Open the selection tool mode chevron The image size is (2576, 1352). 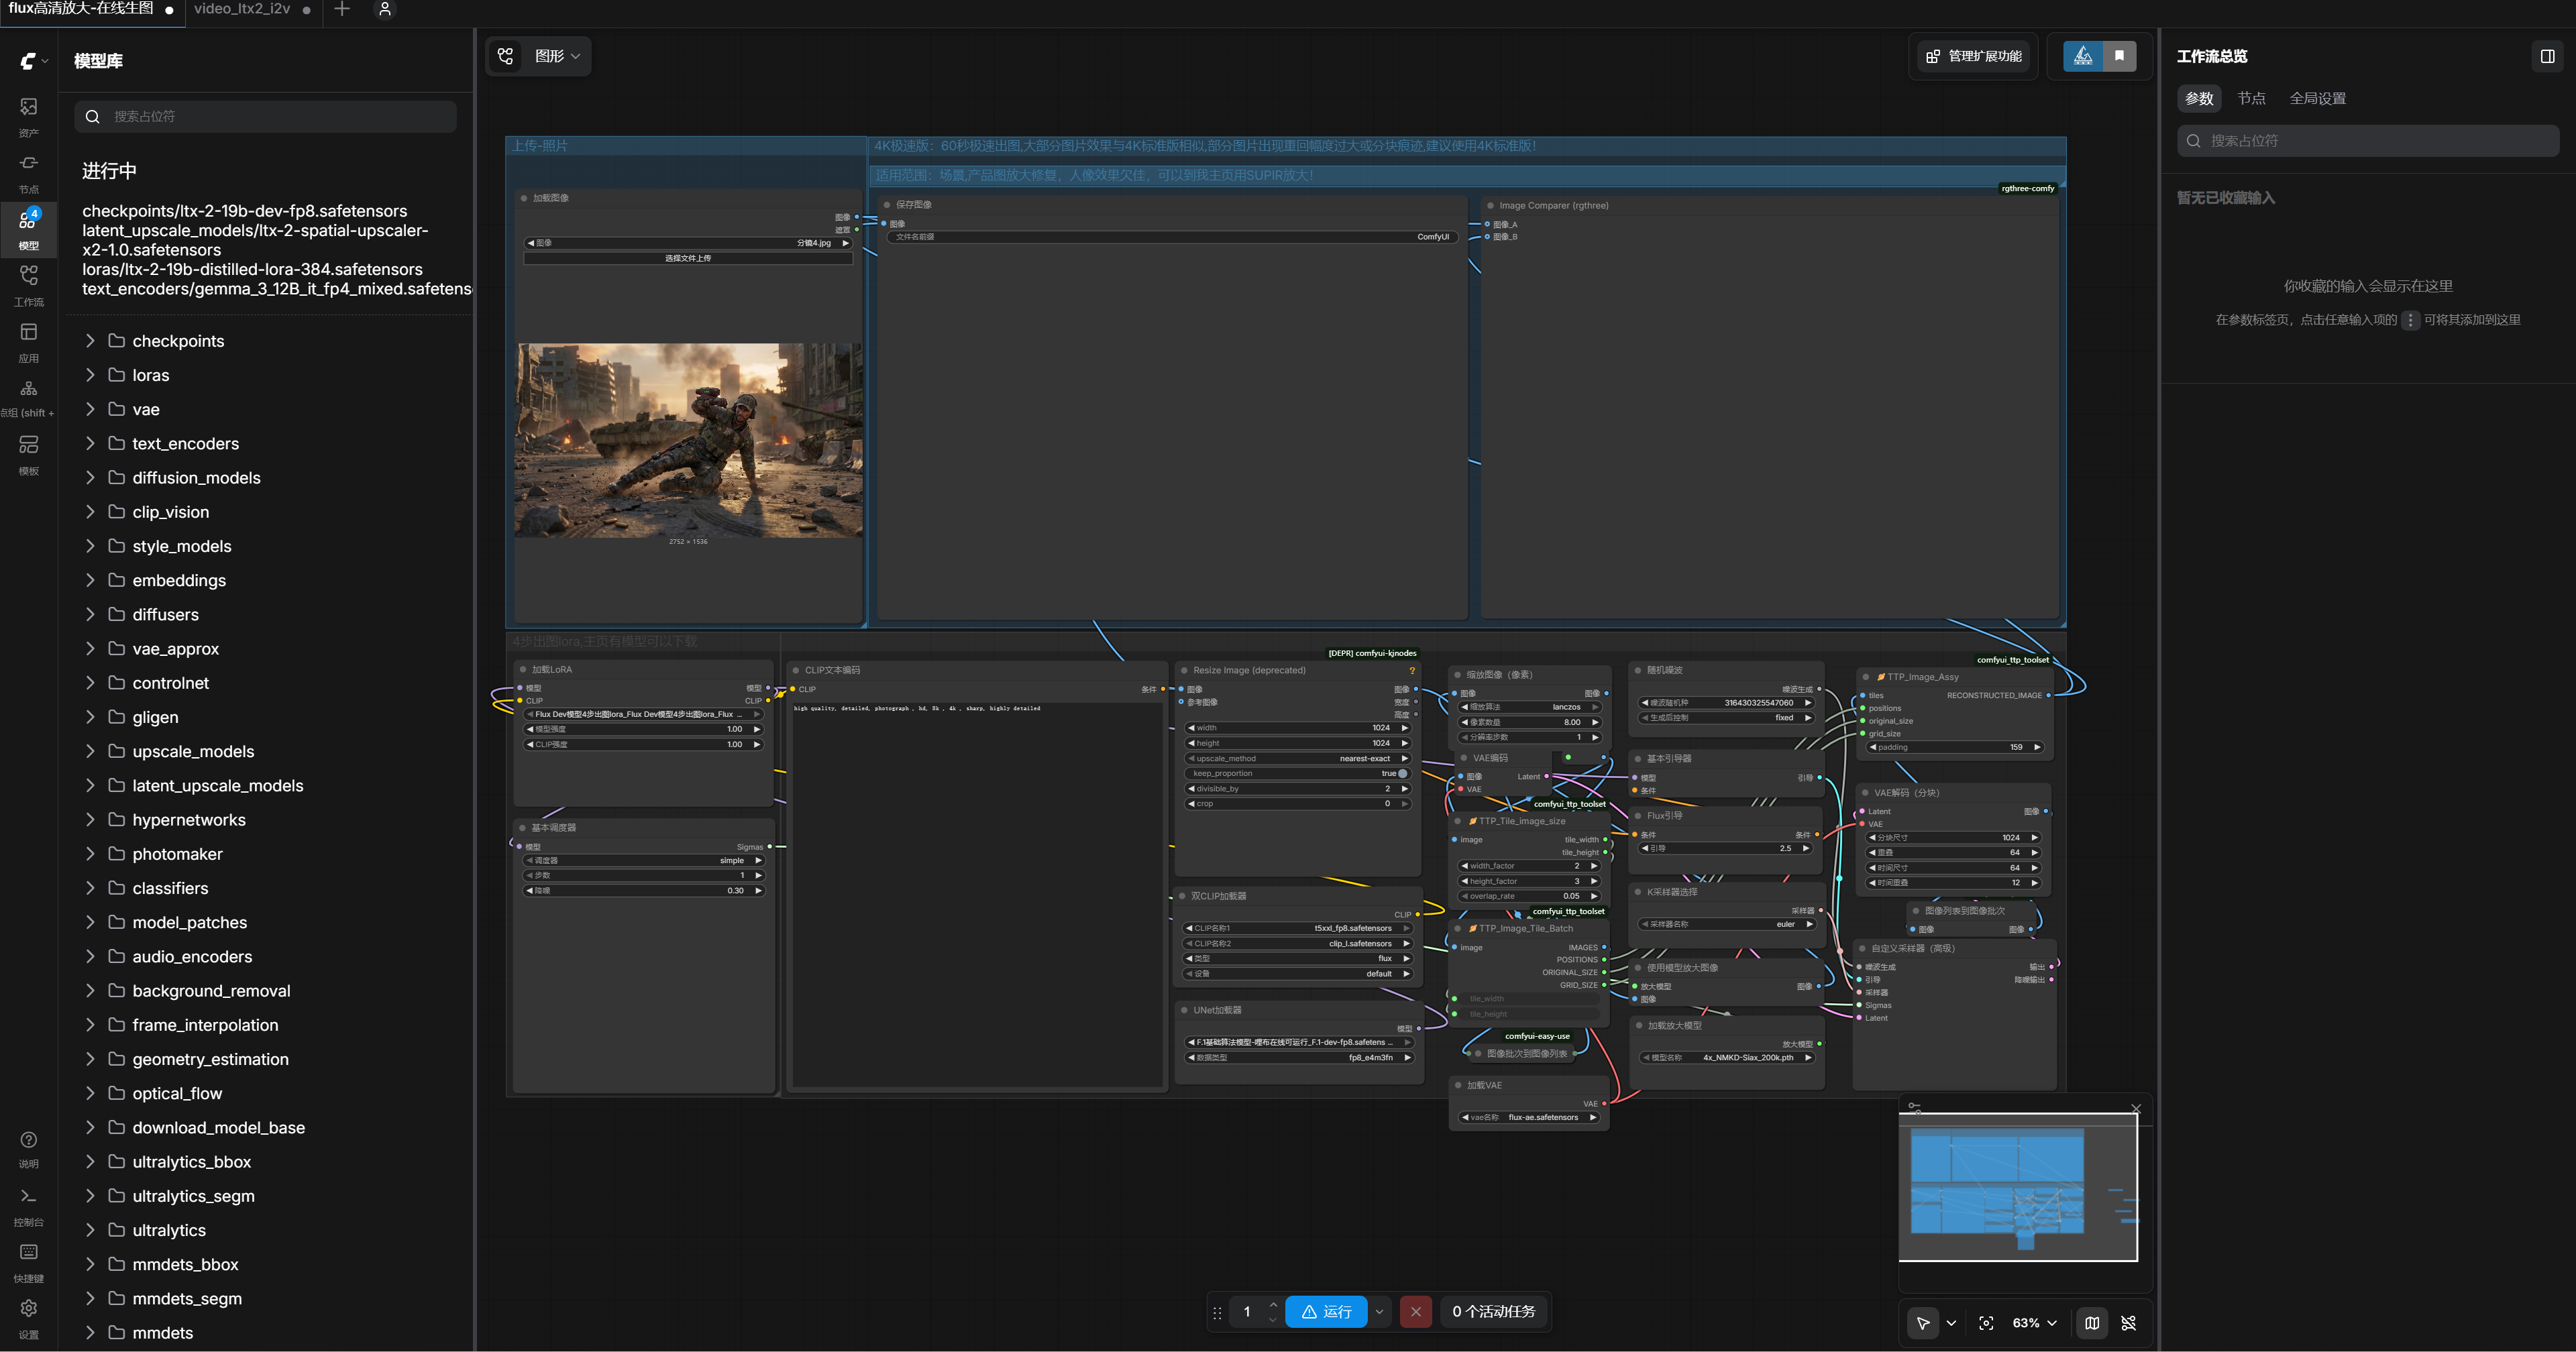[1951, 1323]
